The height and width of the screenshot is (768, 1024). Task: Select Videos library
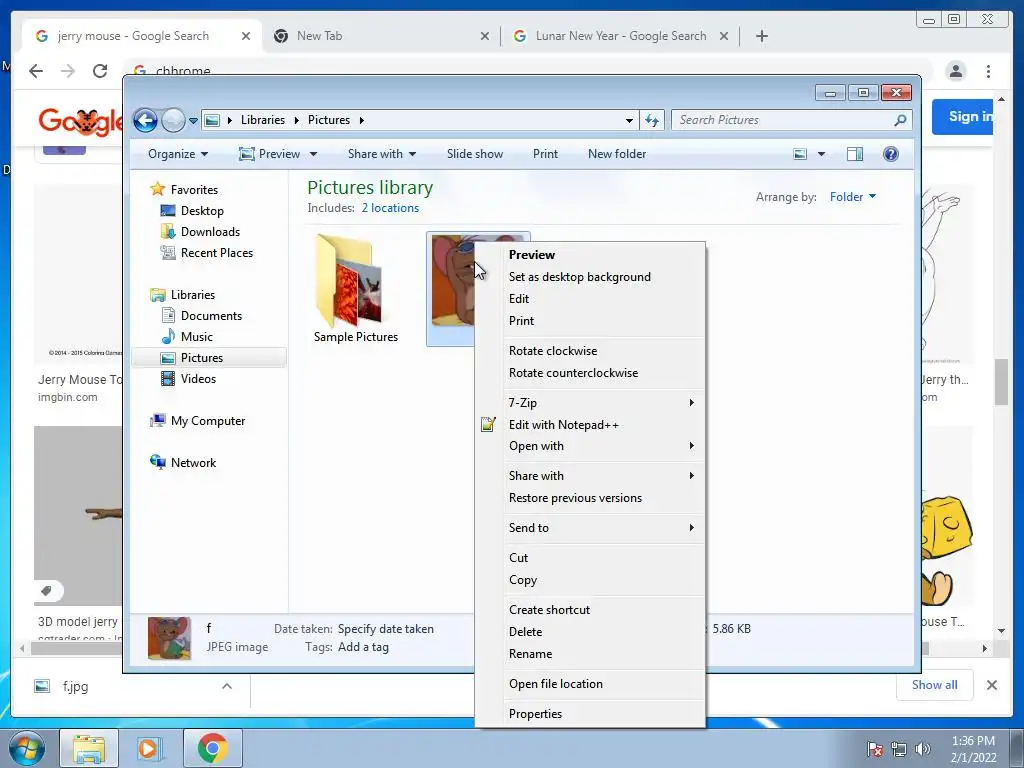click(198, 379)
